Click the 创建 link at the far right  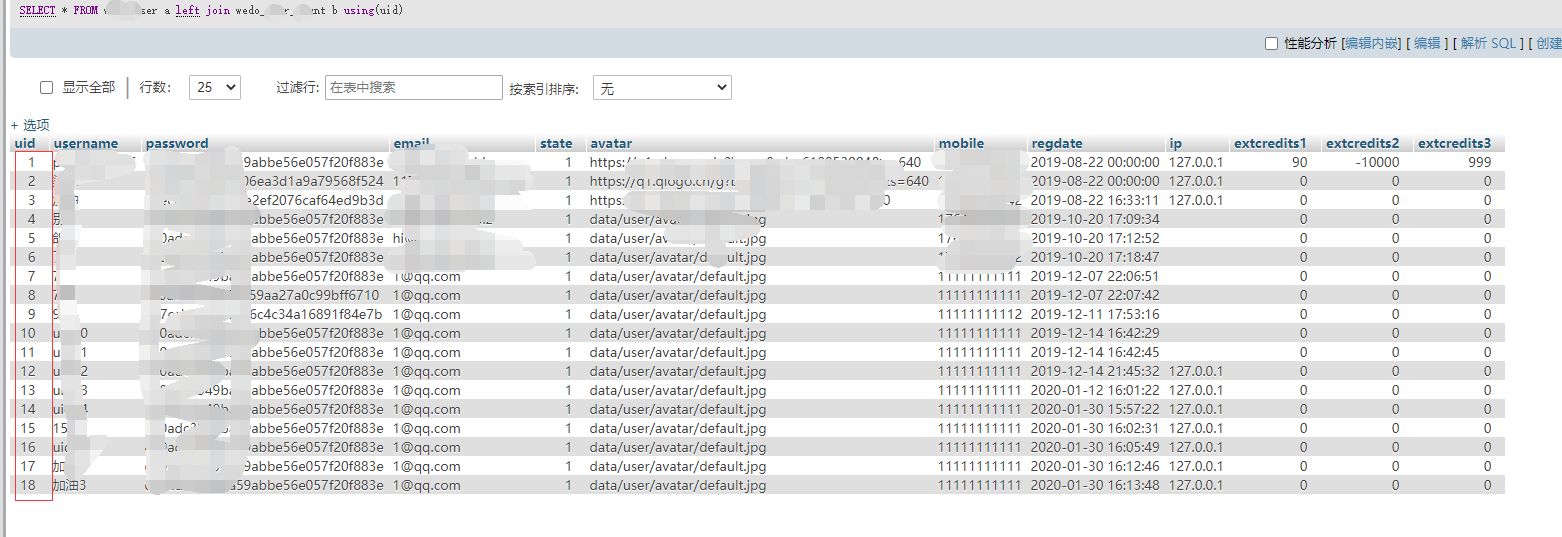click(1548, 43)
